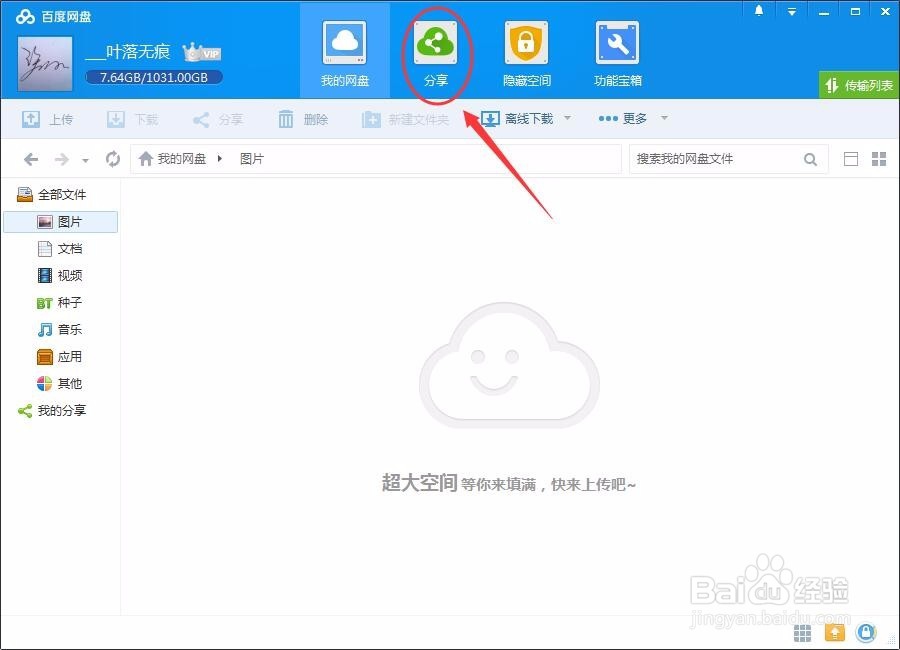Switch to grid view mode
Viewport: 900px width, 650px height.
click(880, 158)
